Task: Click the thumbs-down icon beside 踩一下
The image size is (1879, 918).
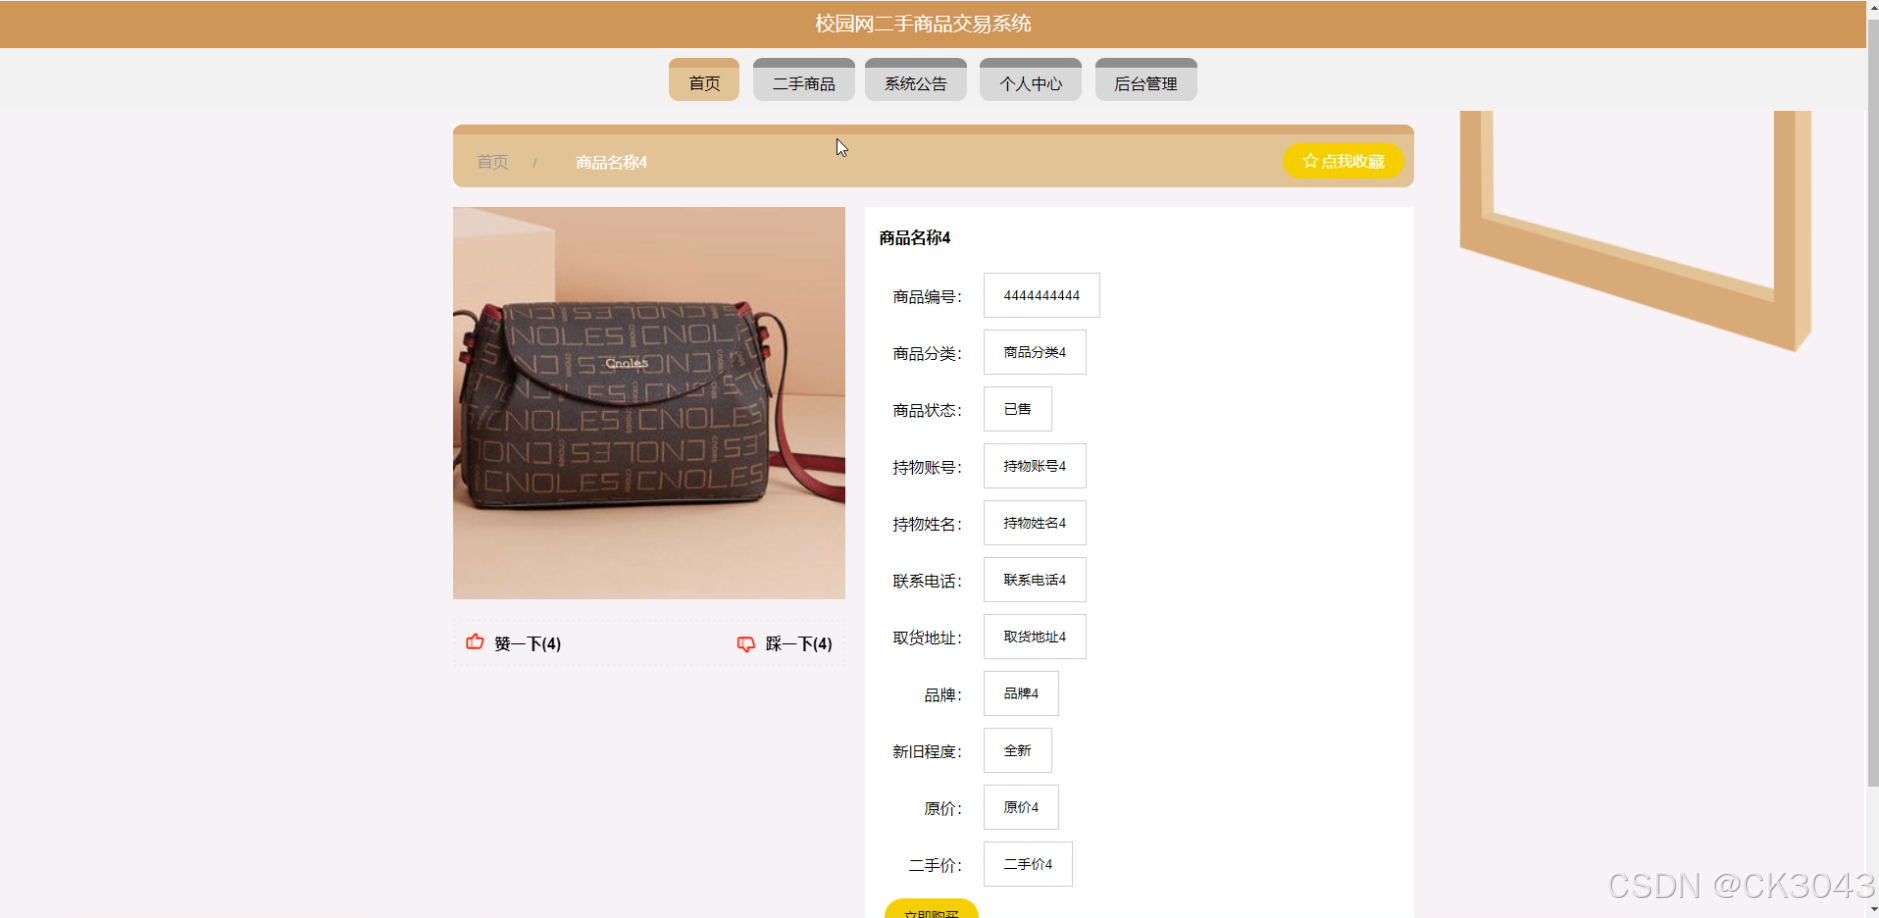Action: [746, 644]
